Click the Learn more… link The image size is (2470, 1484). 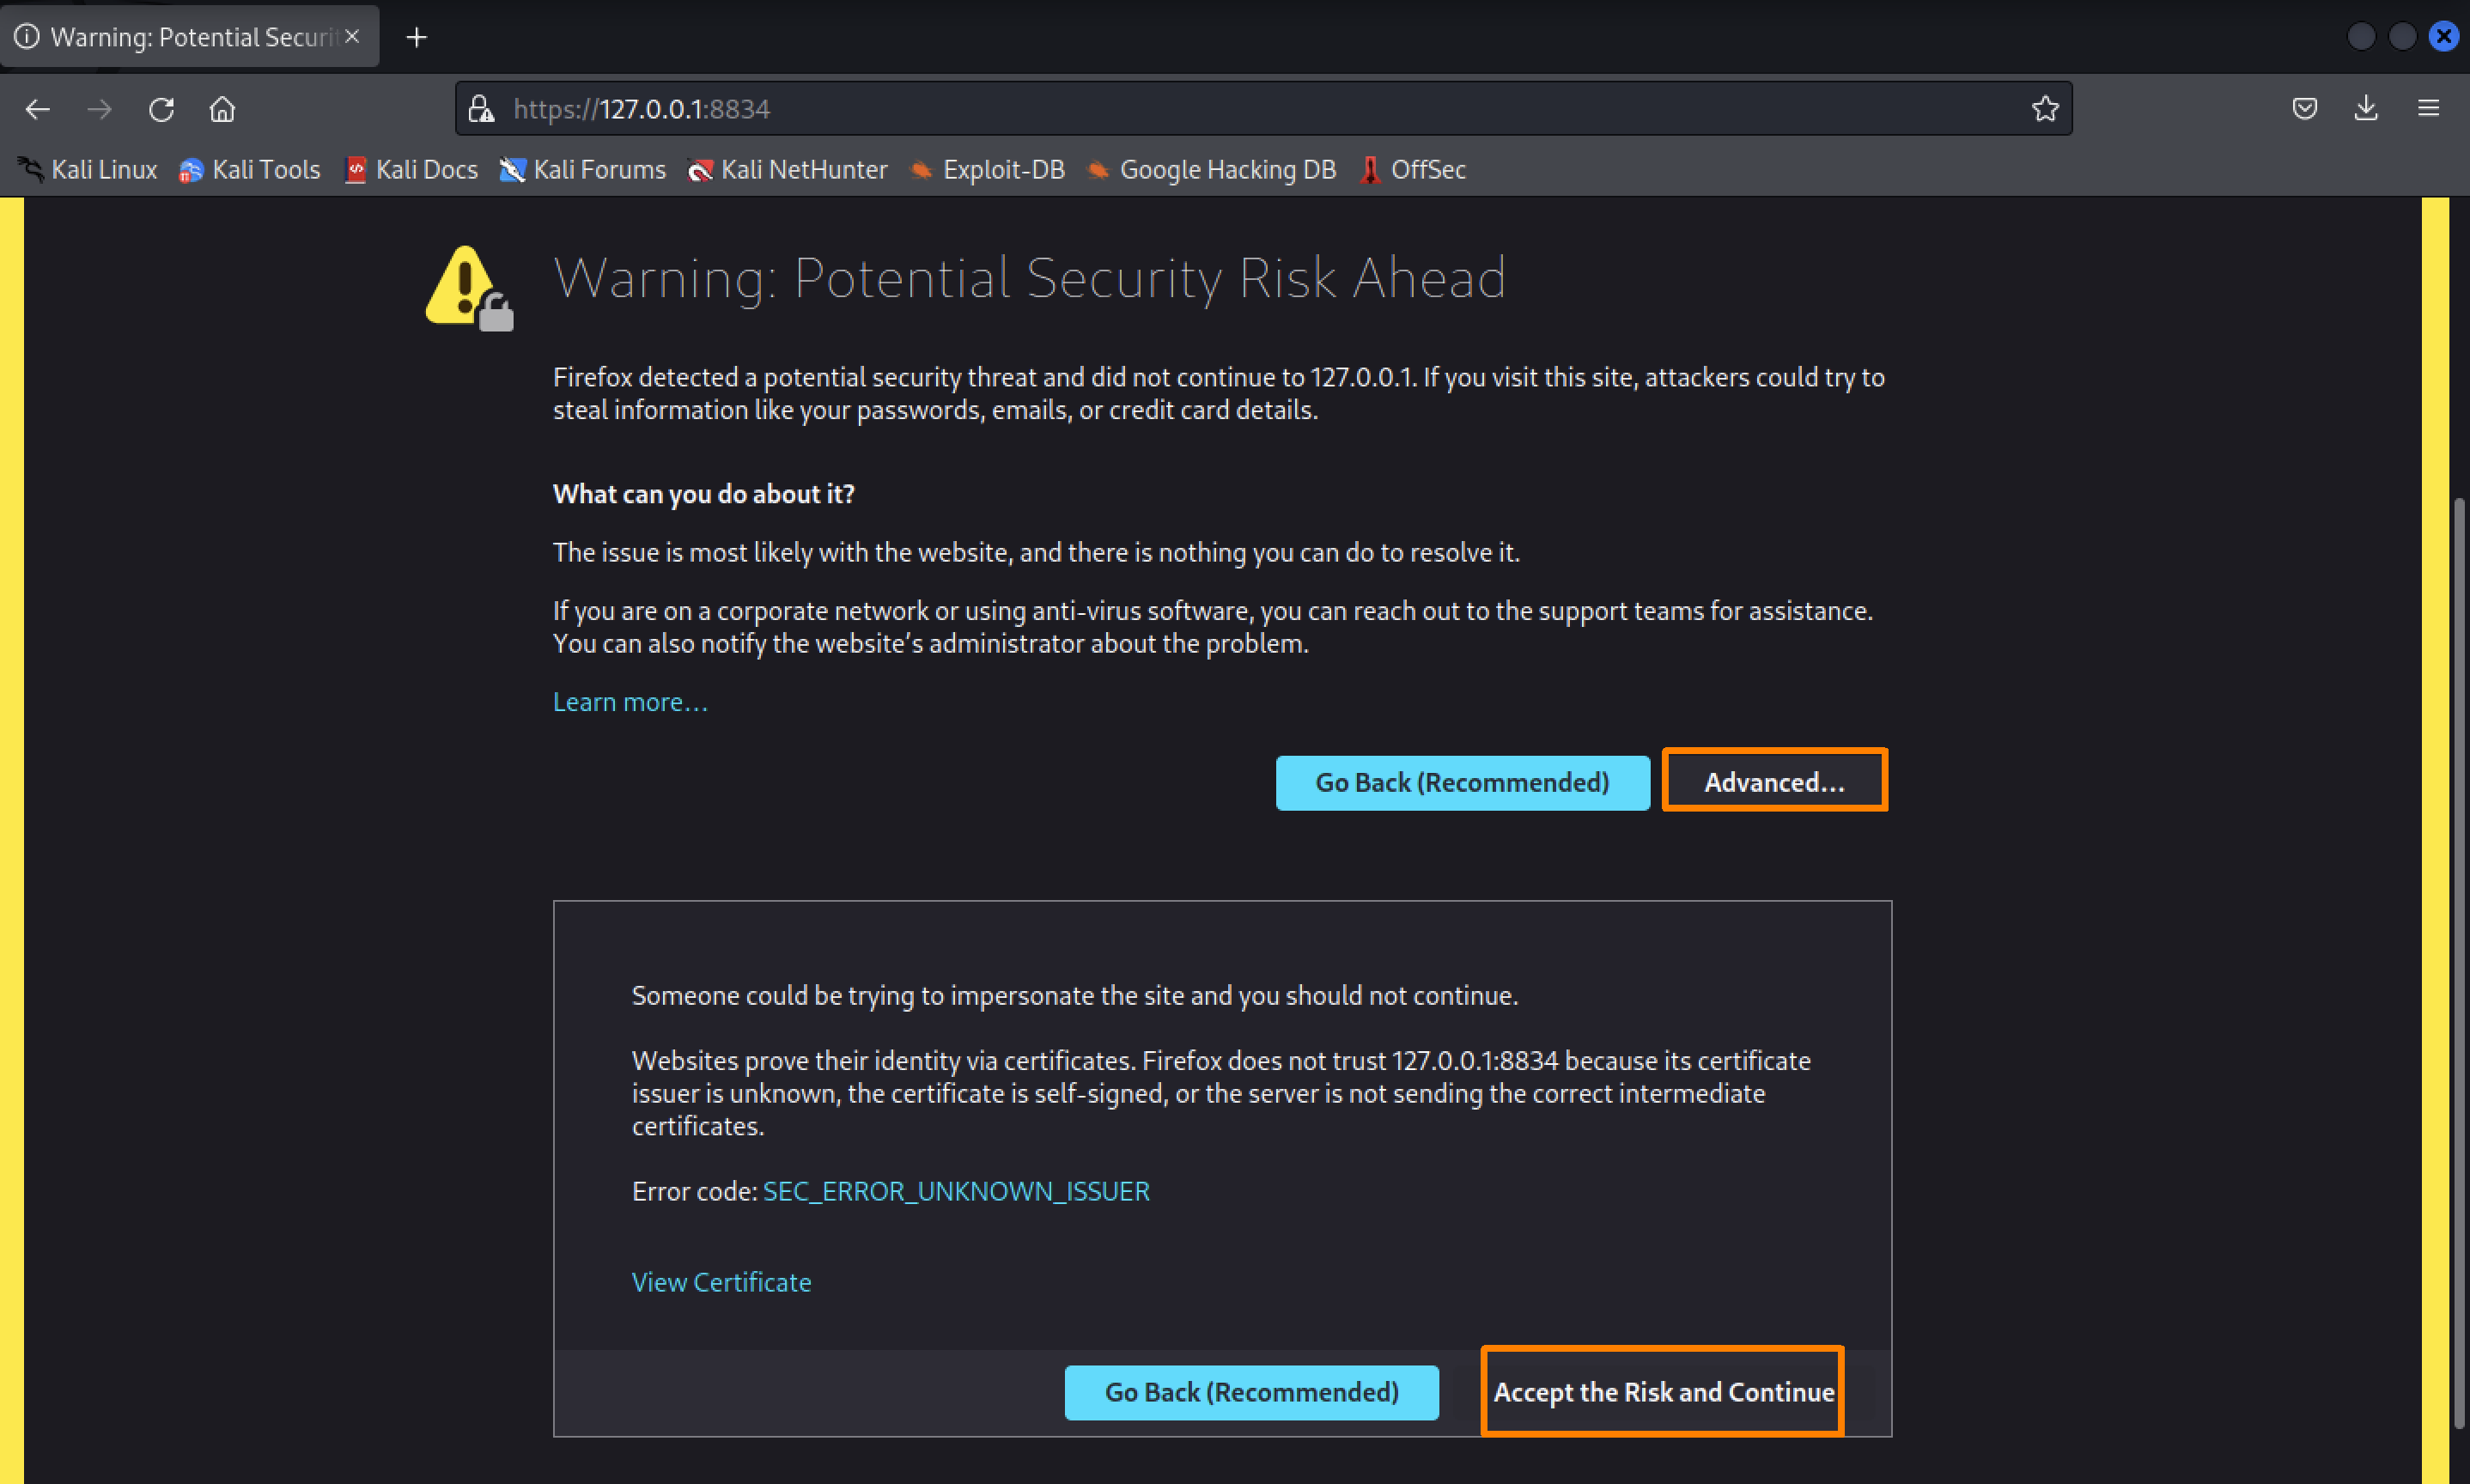630,702
